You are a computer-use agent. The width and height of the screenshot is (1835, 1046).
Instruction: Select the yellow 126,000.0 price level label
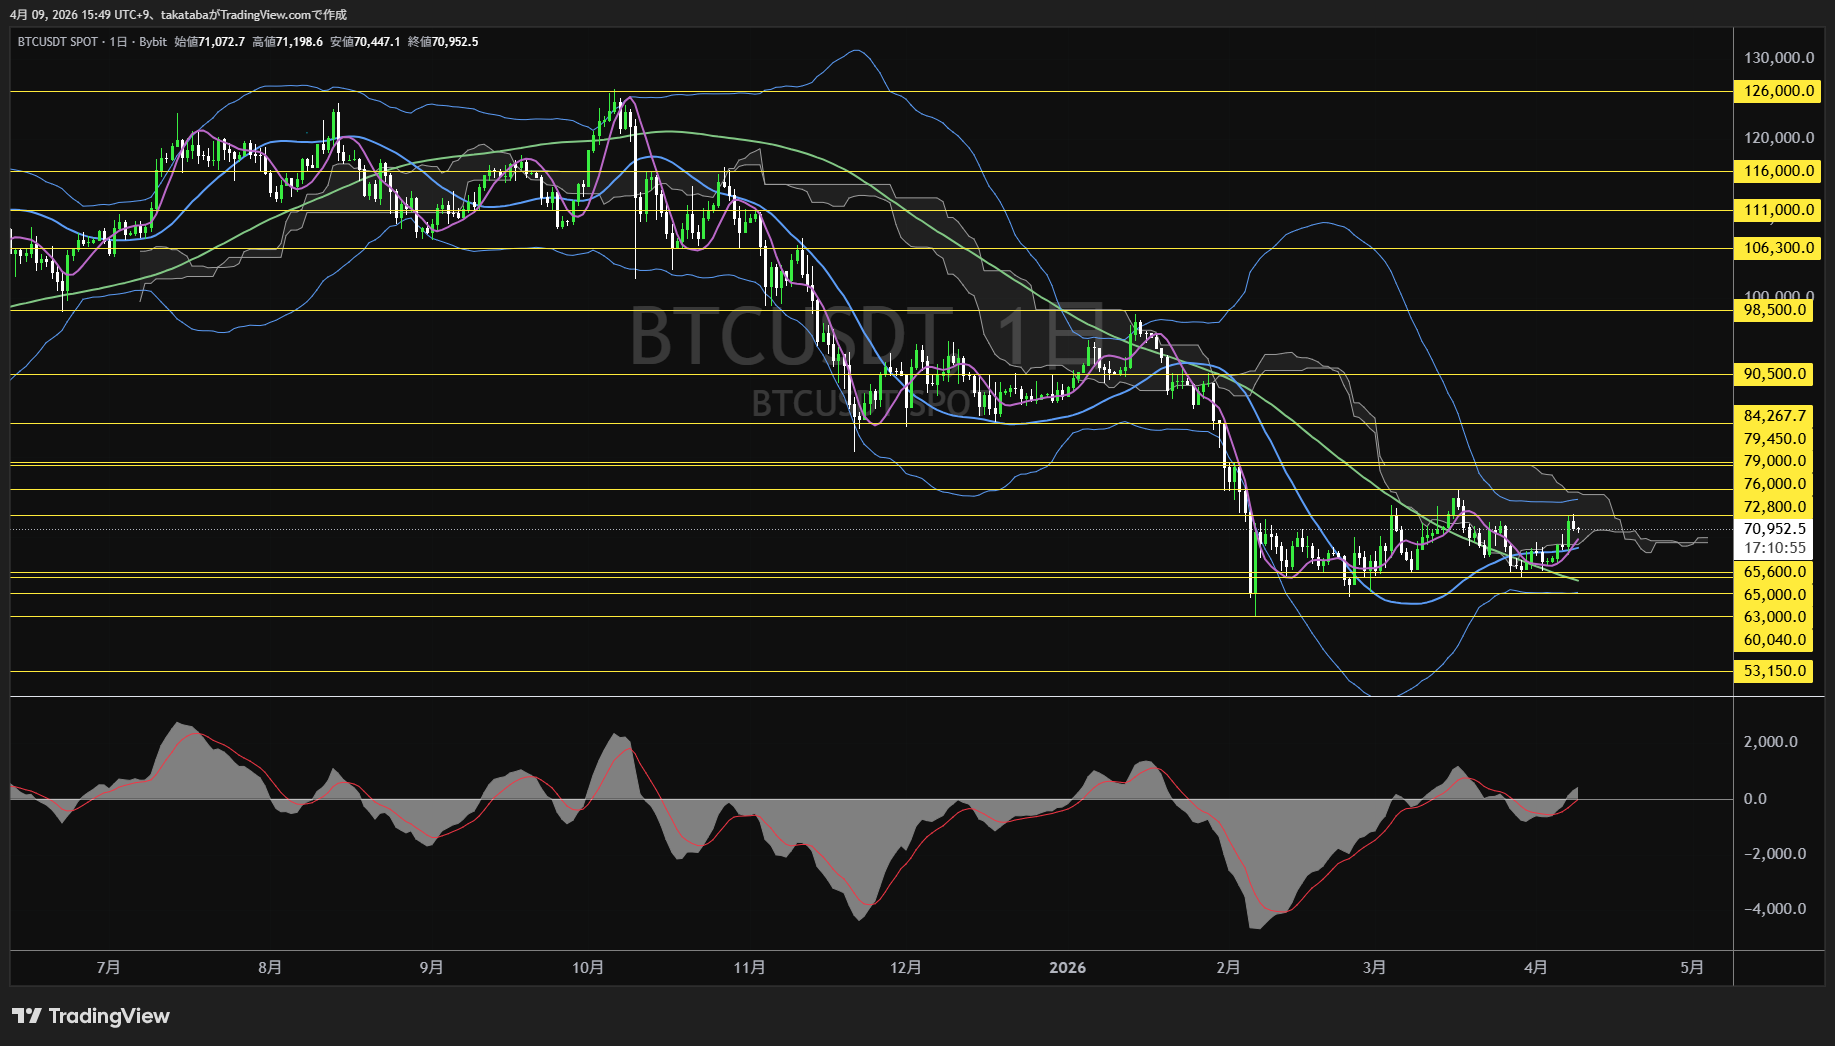[x=1773, y=92]
